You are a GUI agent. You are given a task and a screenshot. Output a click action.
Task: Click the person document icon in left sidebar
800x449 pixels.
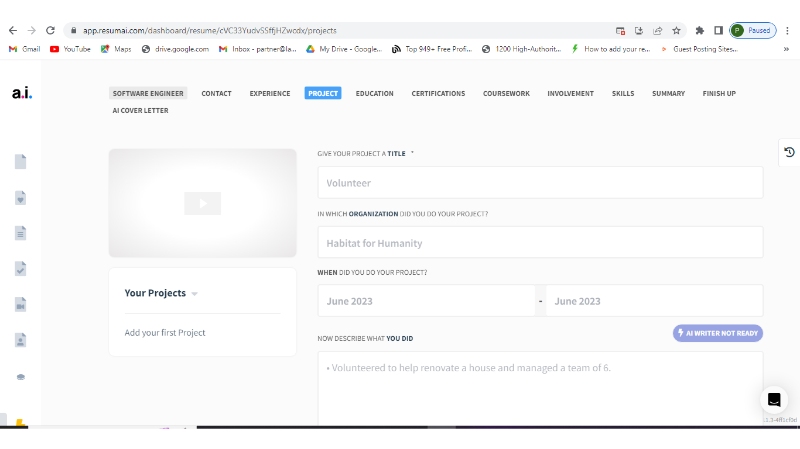pos(21,340)
